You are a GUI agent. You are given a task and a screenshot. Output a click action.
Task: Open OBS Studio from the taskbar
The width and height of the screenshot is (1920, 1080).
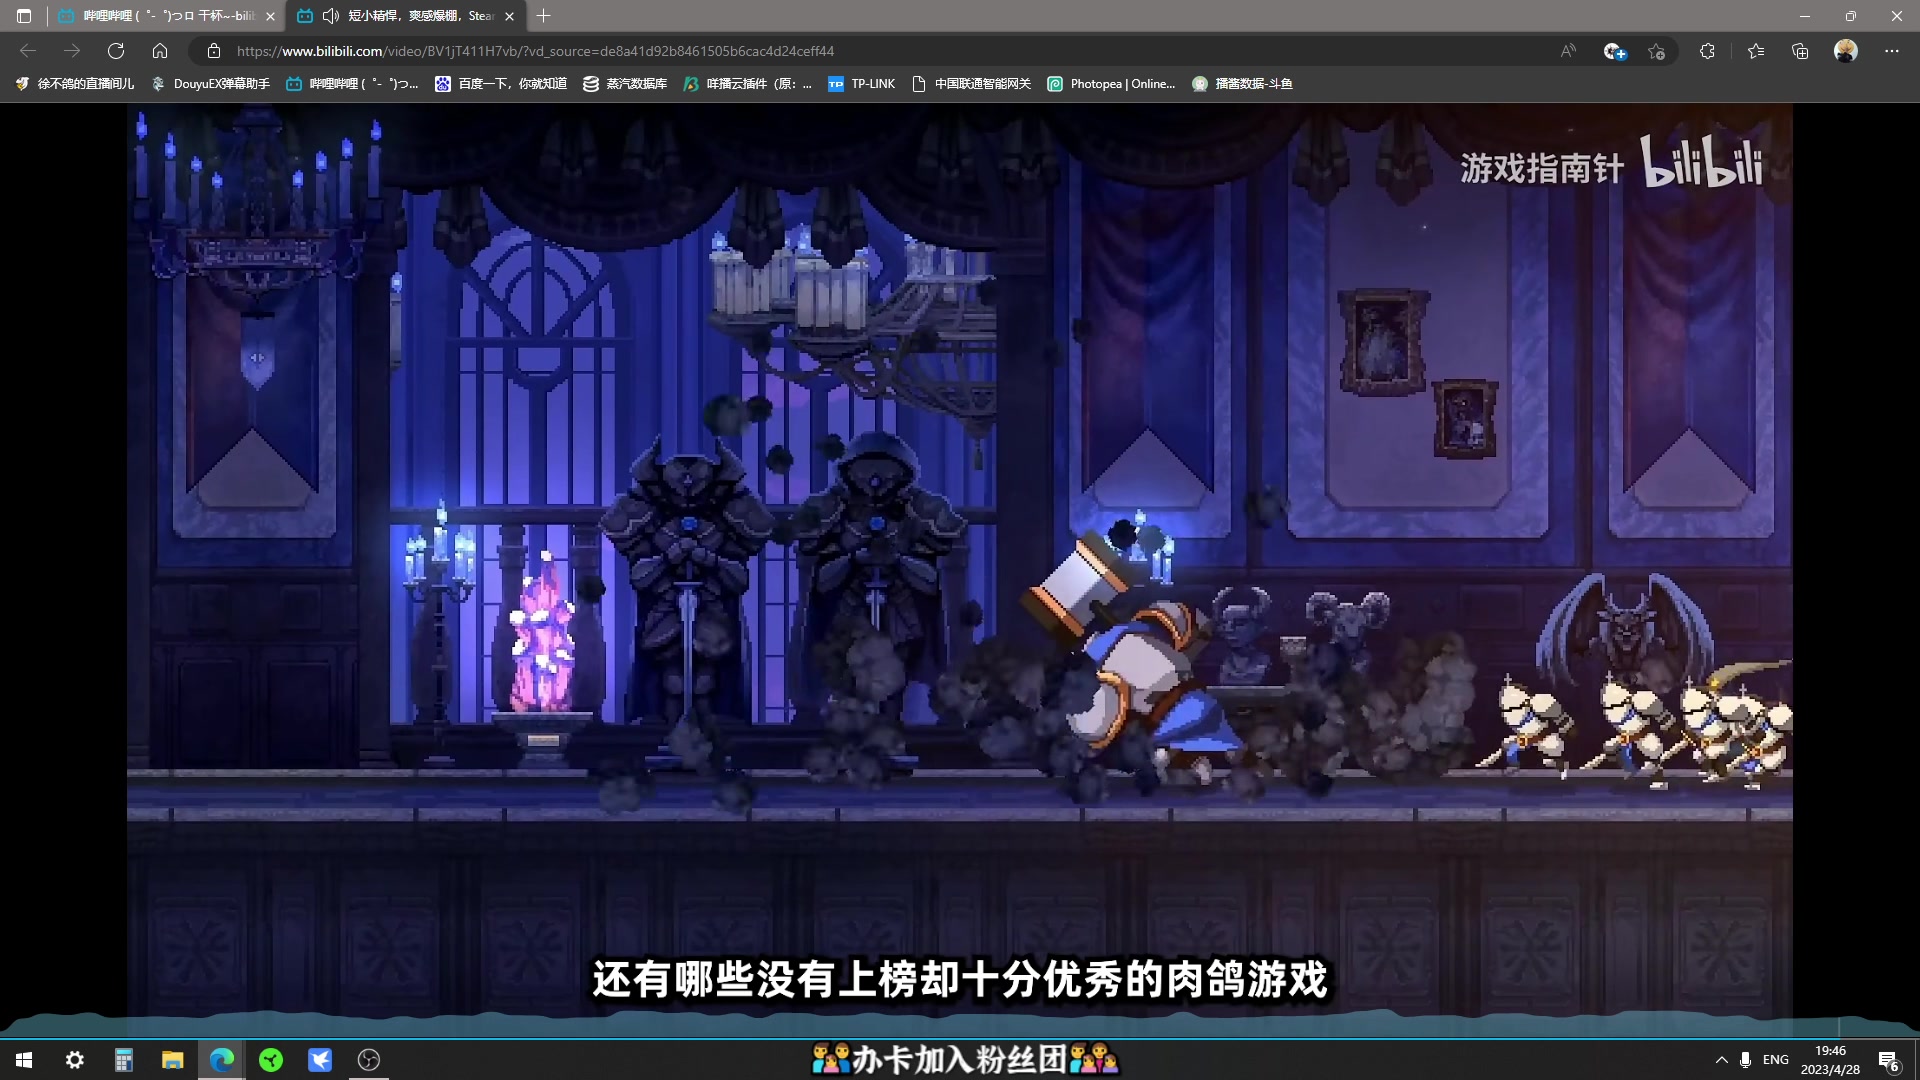(369, 1060)
